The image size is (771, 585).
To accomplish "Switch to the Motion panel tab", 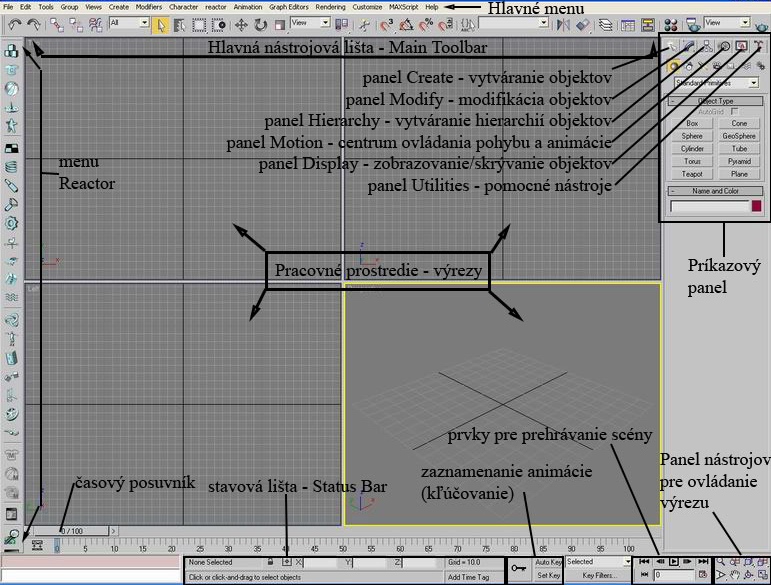I will click(x=724, y=47).
